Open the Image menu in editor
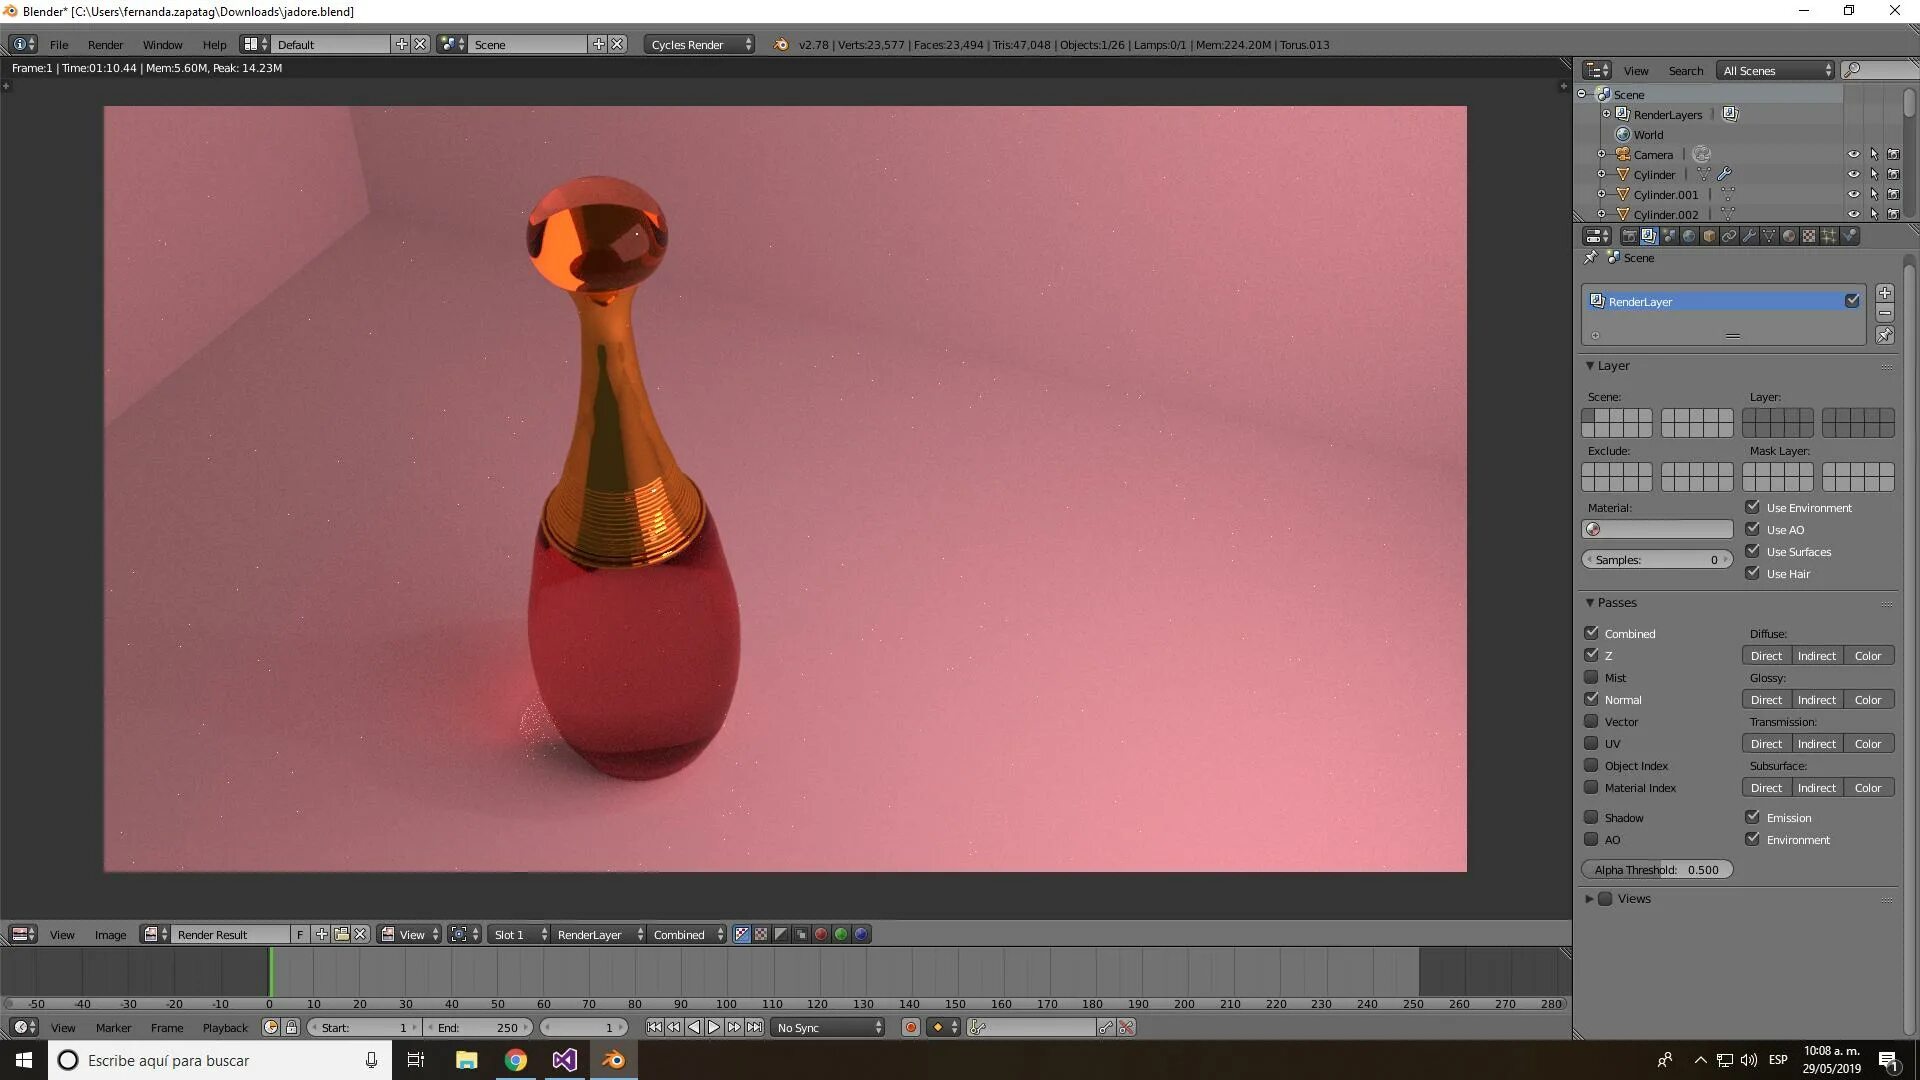This screenshot has width=1920, height=1080. (x=110, y=934)
